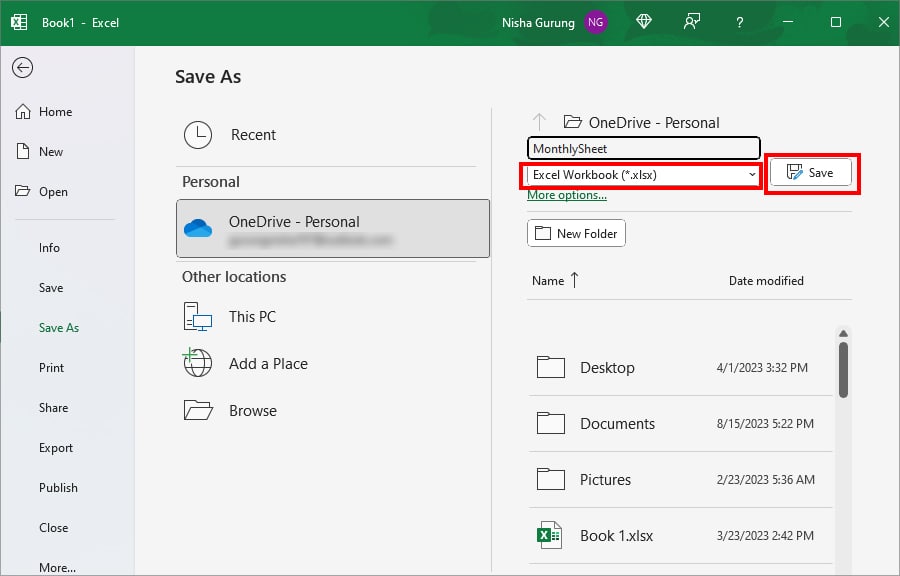Create a New Folder

click(x=576, y=232)
